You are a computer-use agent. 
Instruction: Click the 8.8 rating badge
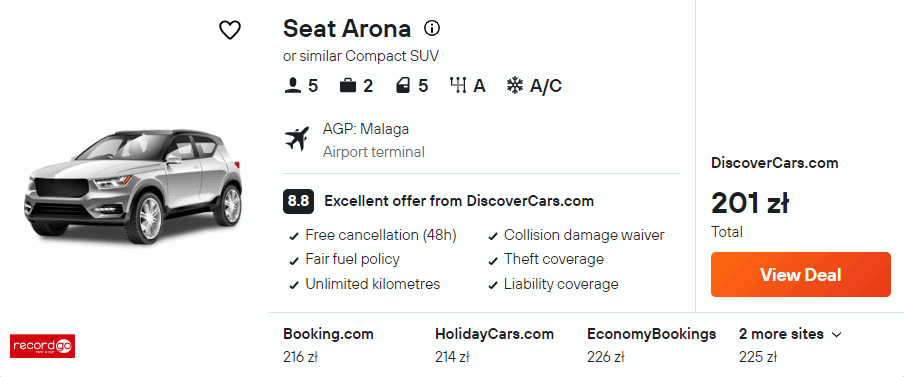pyautogui.click(x=298, y=201)
